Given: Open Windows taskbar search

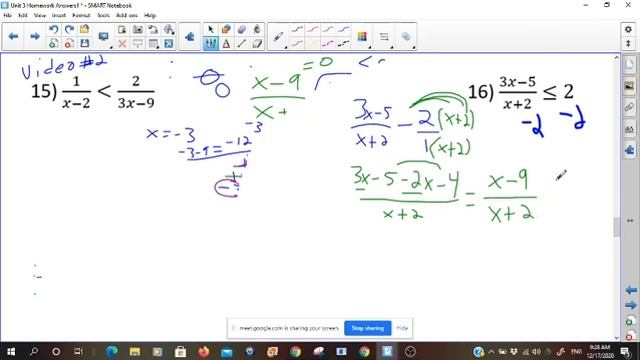Looking at the screenshot, I should coord(34,351).
